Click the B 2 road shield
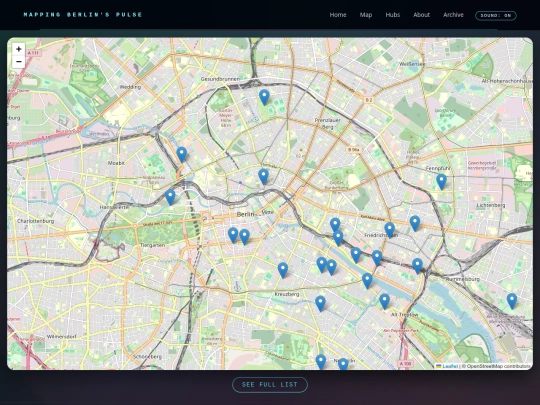 (369, 100)
